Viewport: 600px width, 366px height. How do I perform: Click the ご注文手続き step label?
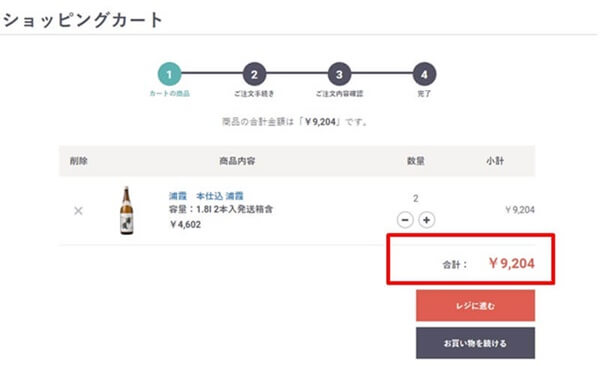point(254,93)
